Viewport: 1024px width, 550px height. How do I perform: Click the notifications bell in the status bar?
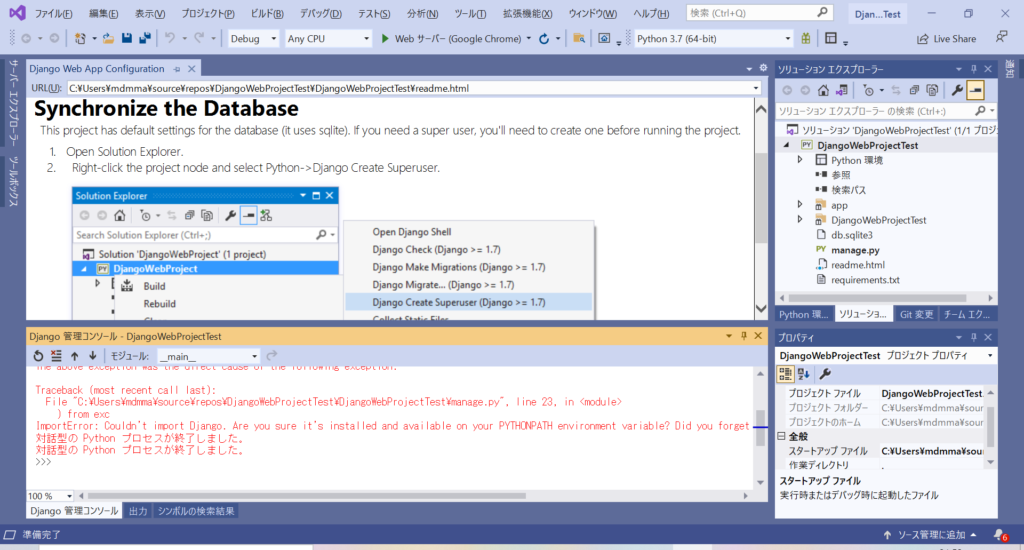[x=1000, y=535]
